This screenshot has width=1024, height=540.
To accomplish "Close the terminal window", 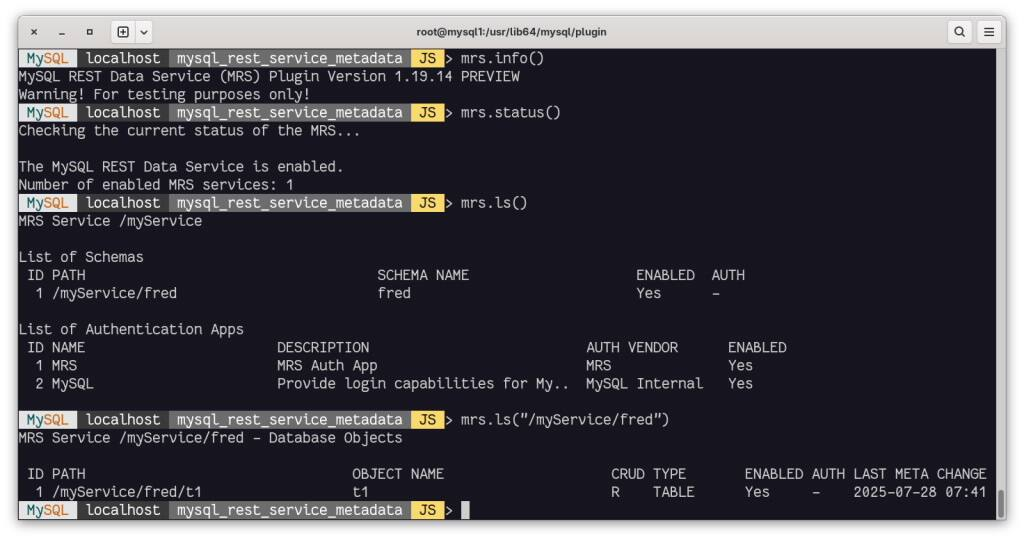I will tap(34, 31).
